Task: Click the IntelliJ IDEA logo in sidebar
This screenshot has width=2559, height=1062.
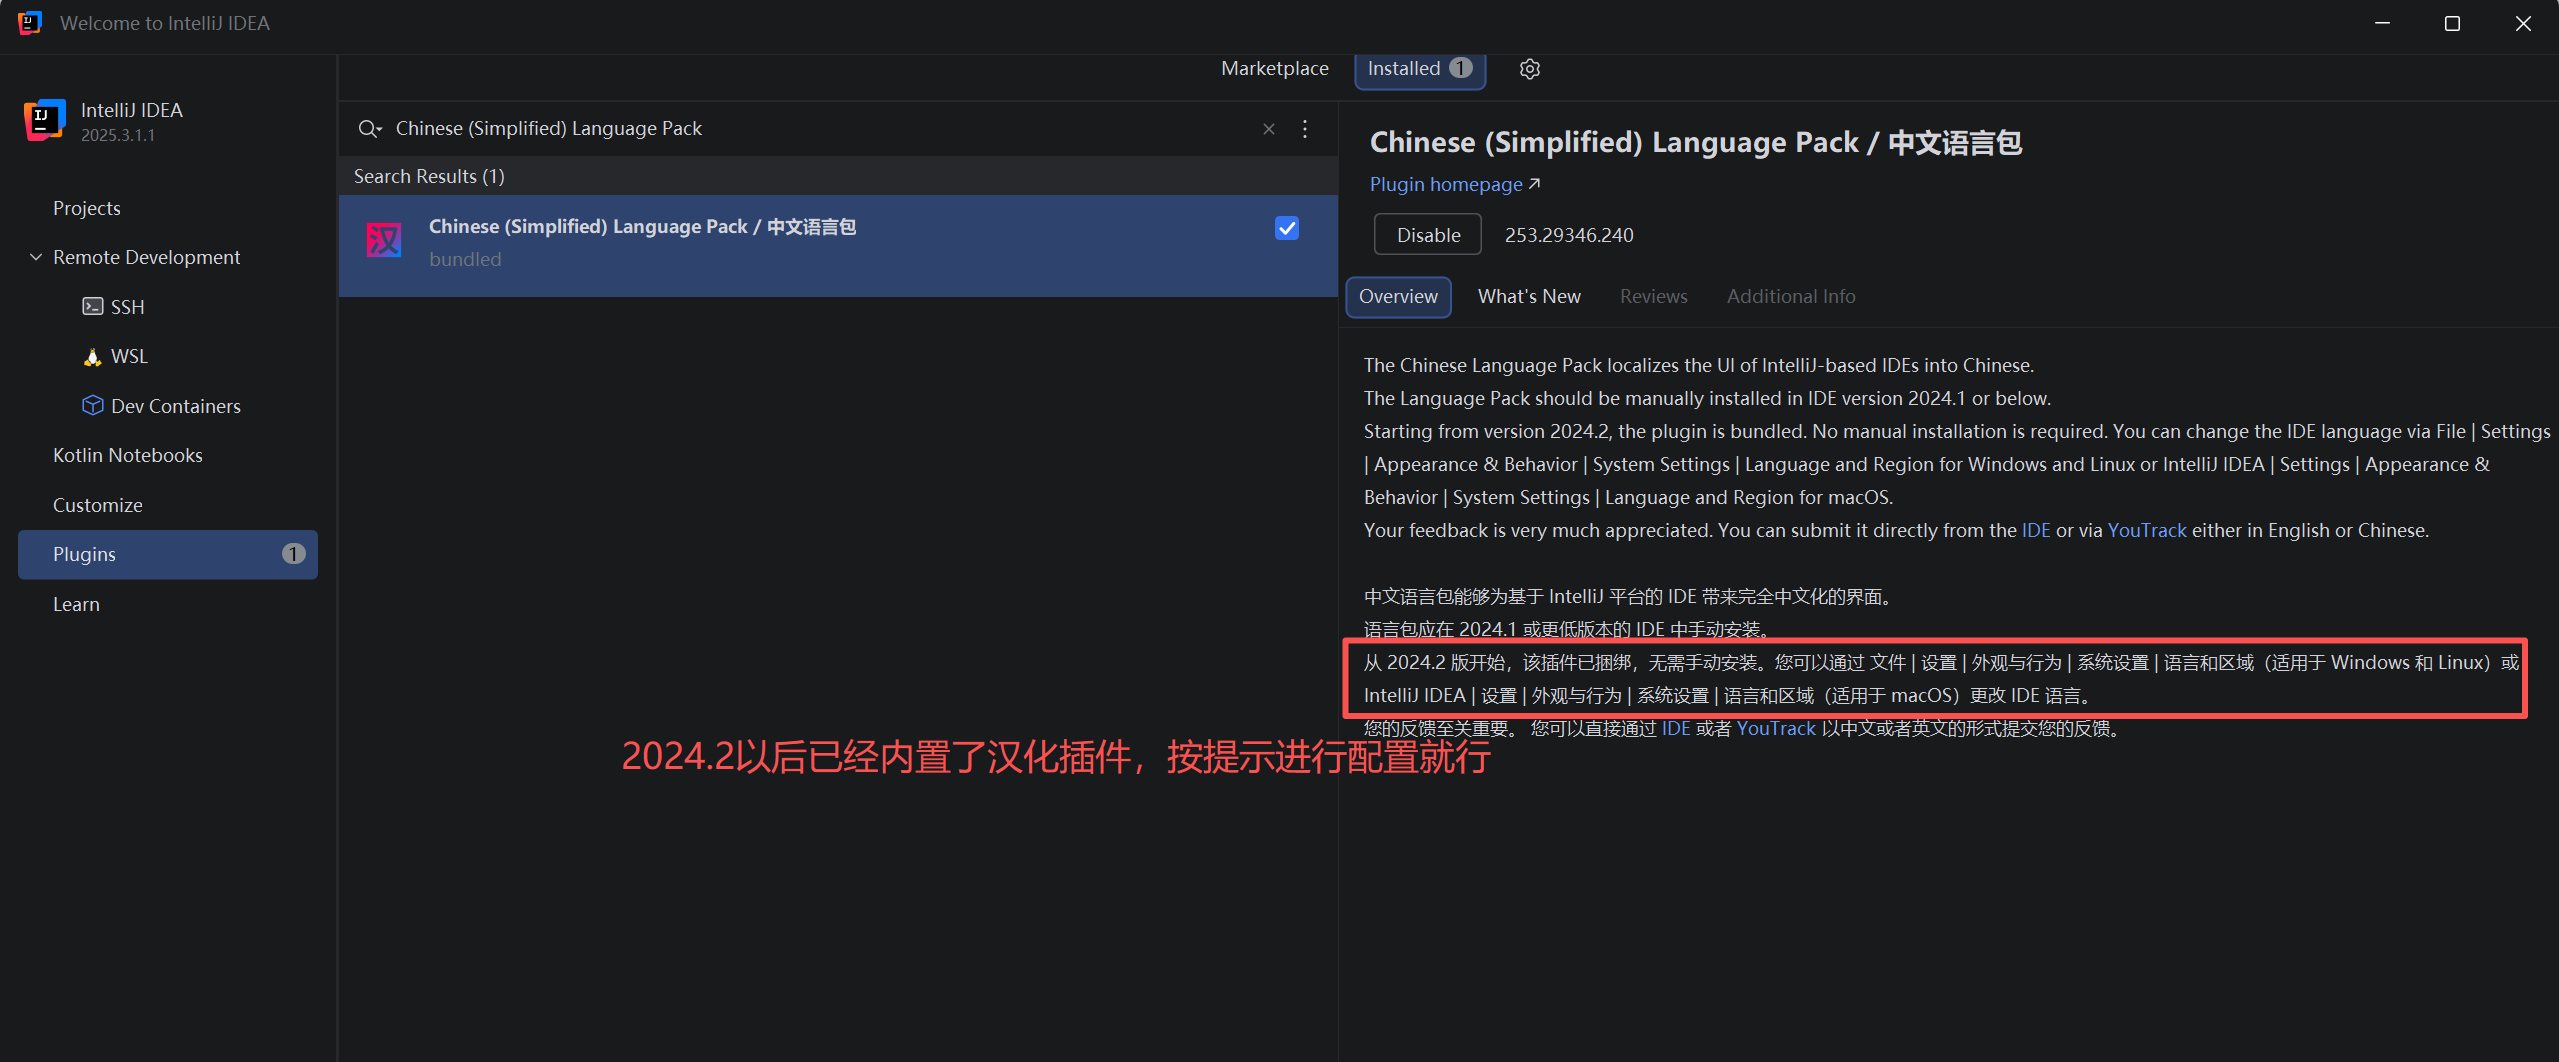Action: tap(44, 121)
